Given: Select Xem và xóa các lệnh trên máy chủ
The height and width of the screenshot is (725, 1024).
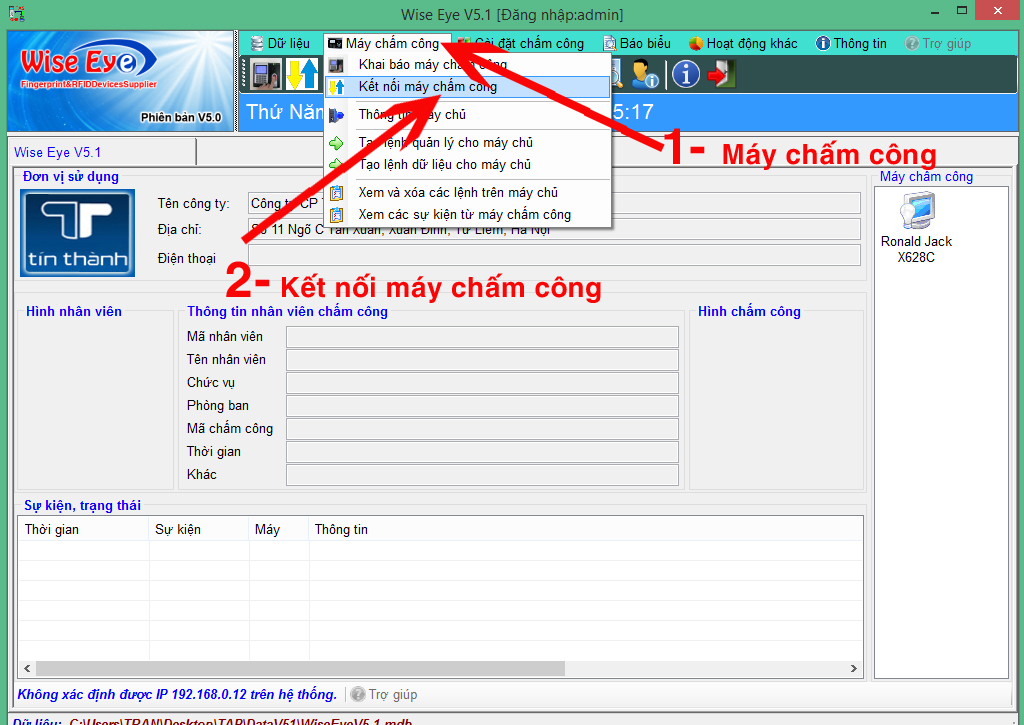Looking at the screenshot, I should 458,193.
